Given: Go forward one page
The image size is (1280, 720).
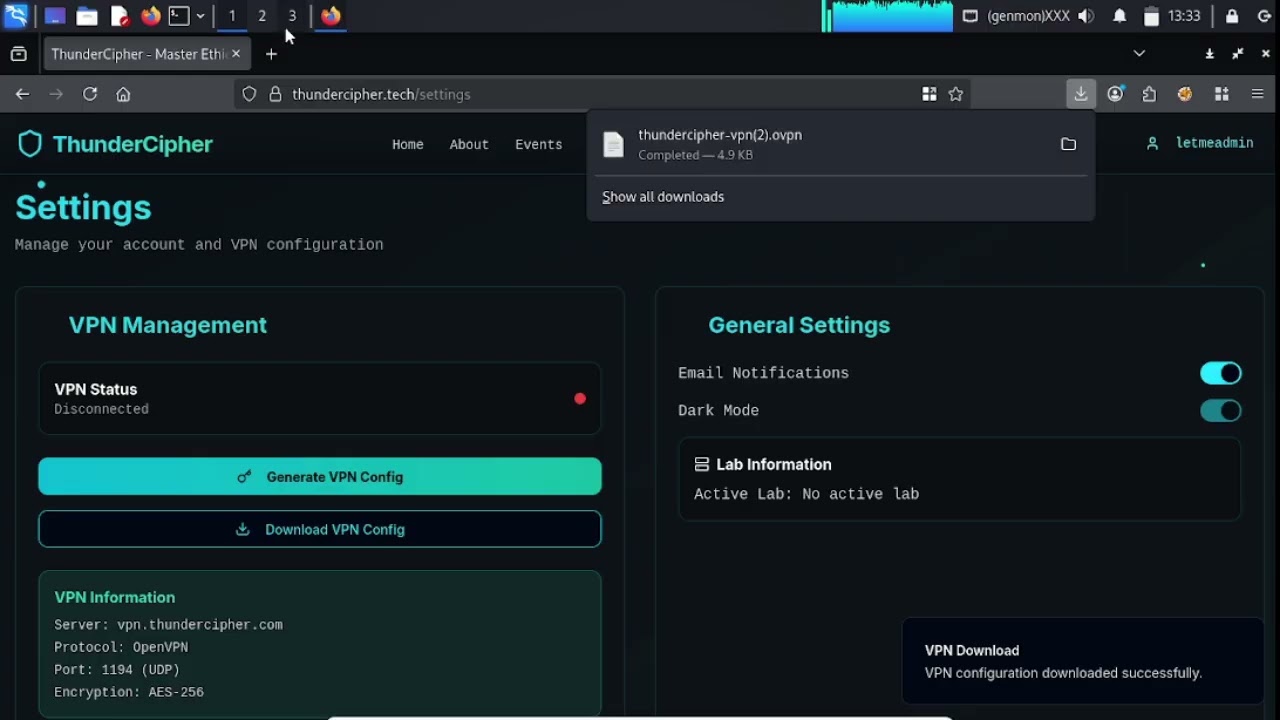Looking at the screenshot, I should click(56, 94).
